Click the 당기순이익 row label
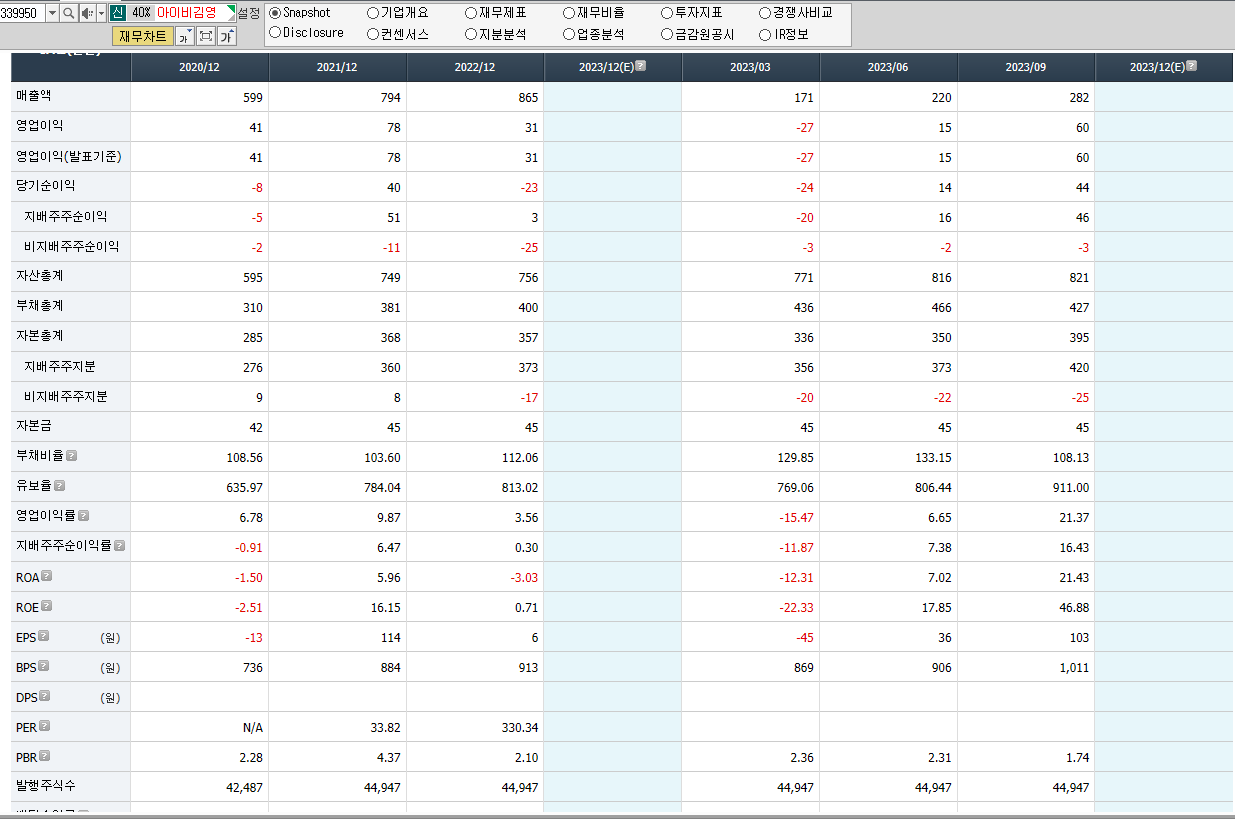This screenshot has height=819, width=1235. 45,186
